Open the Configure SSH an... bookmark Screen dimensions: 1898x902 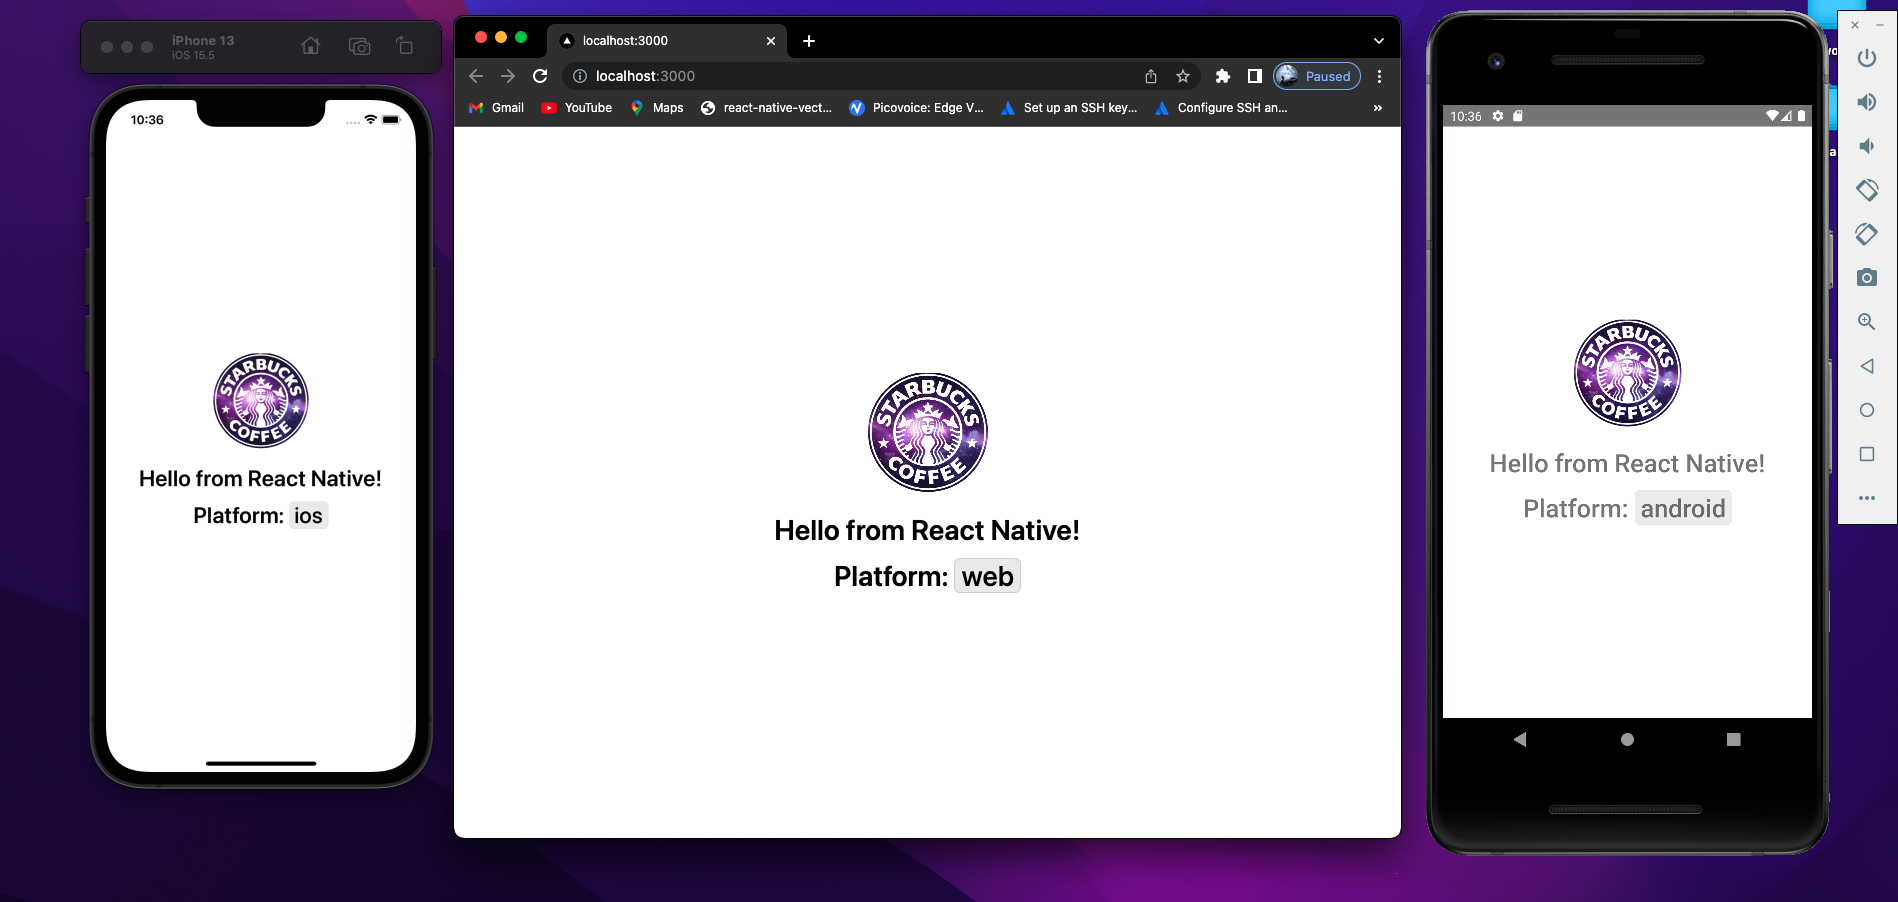[1222, 108]
